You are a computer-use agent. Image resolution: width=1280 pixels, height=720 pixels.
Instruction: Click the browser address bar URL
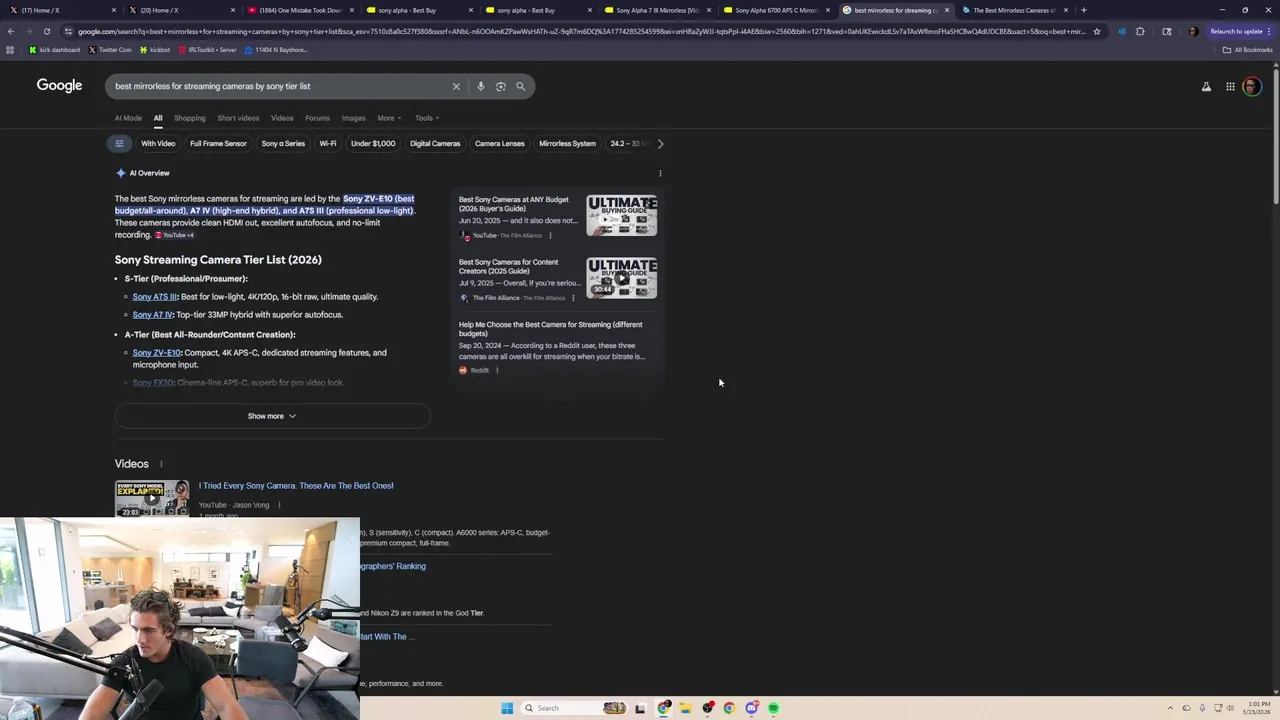click(580, 31)
